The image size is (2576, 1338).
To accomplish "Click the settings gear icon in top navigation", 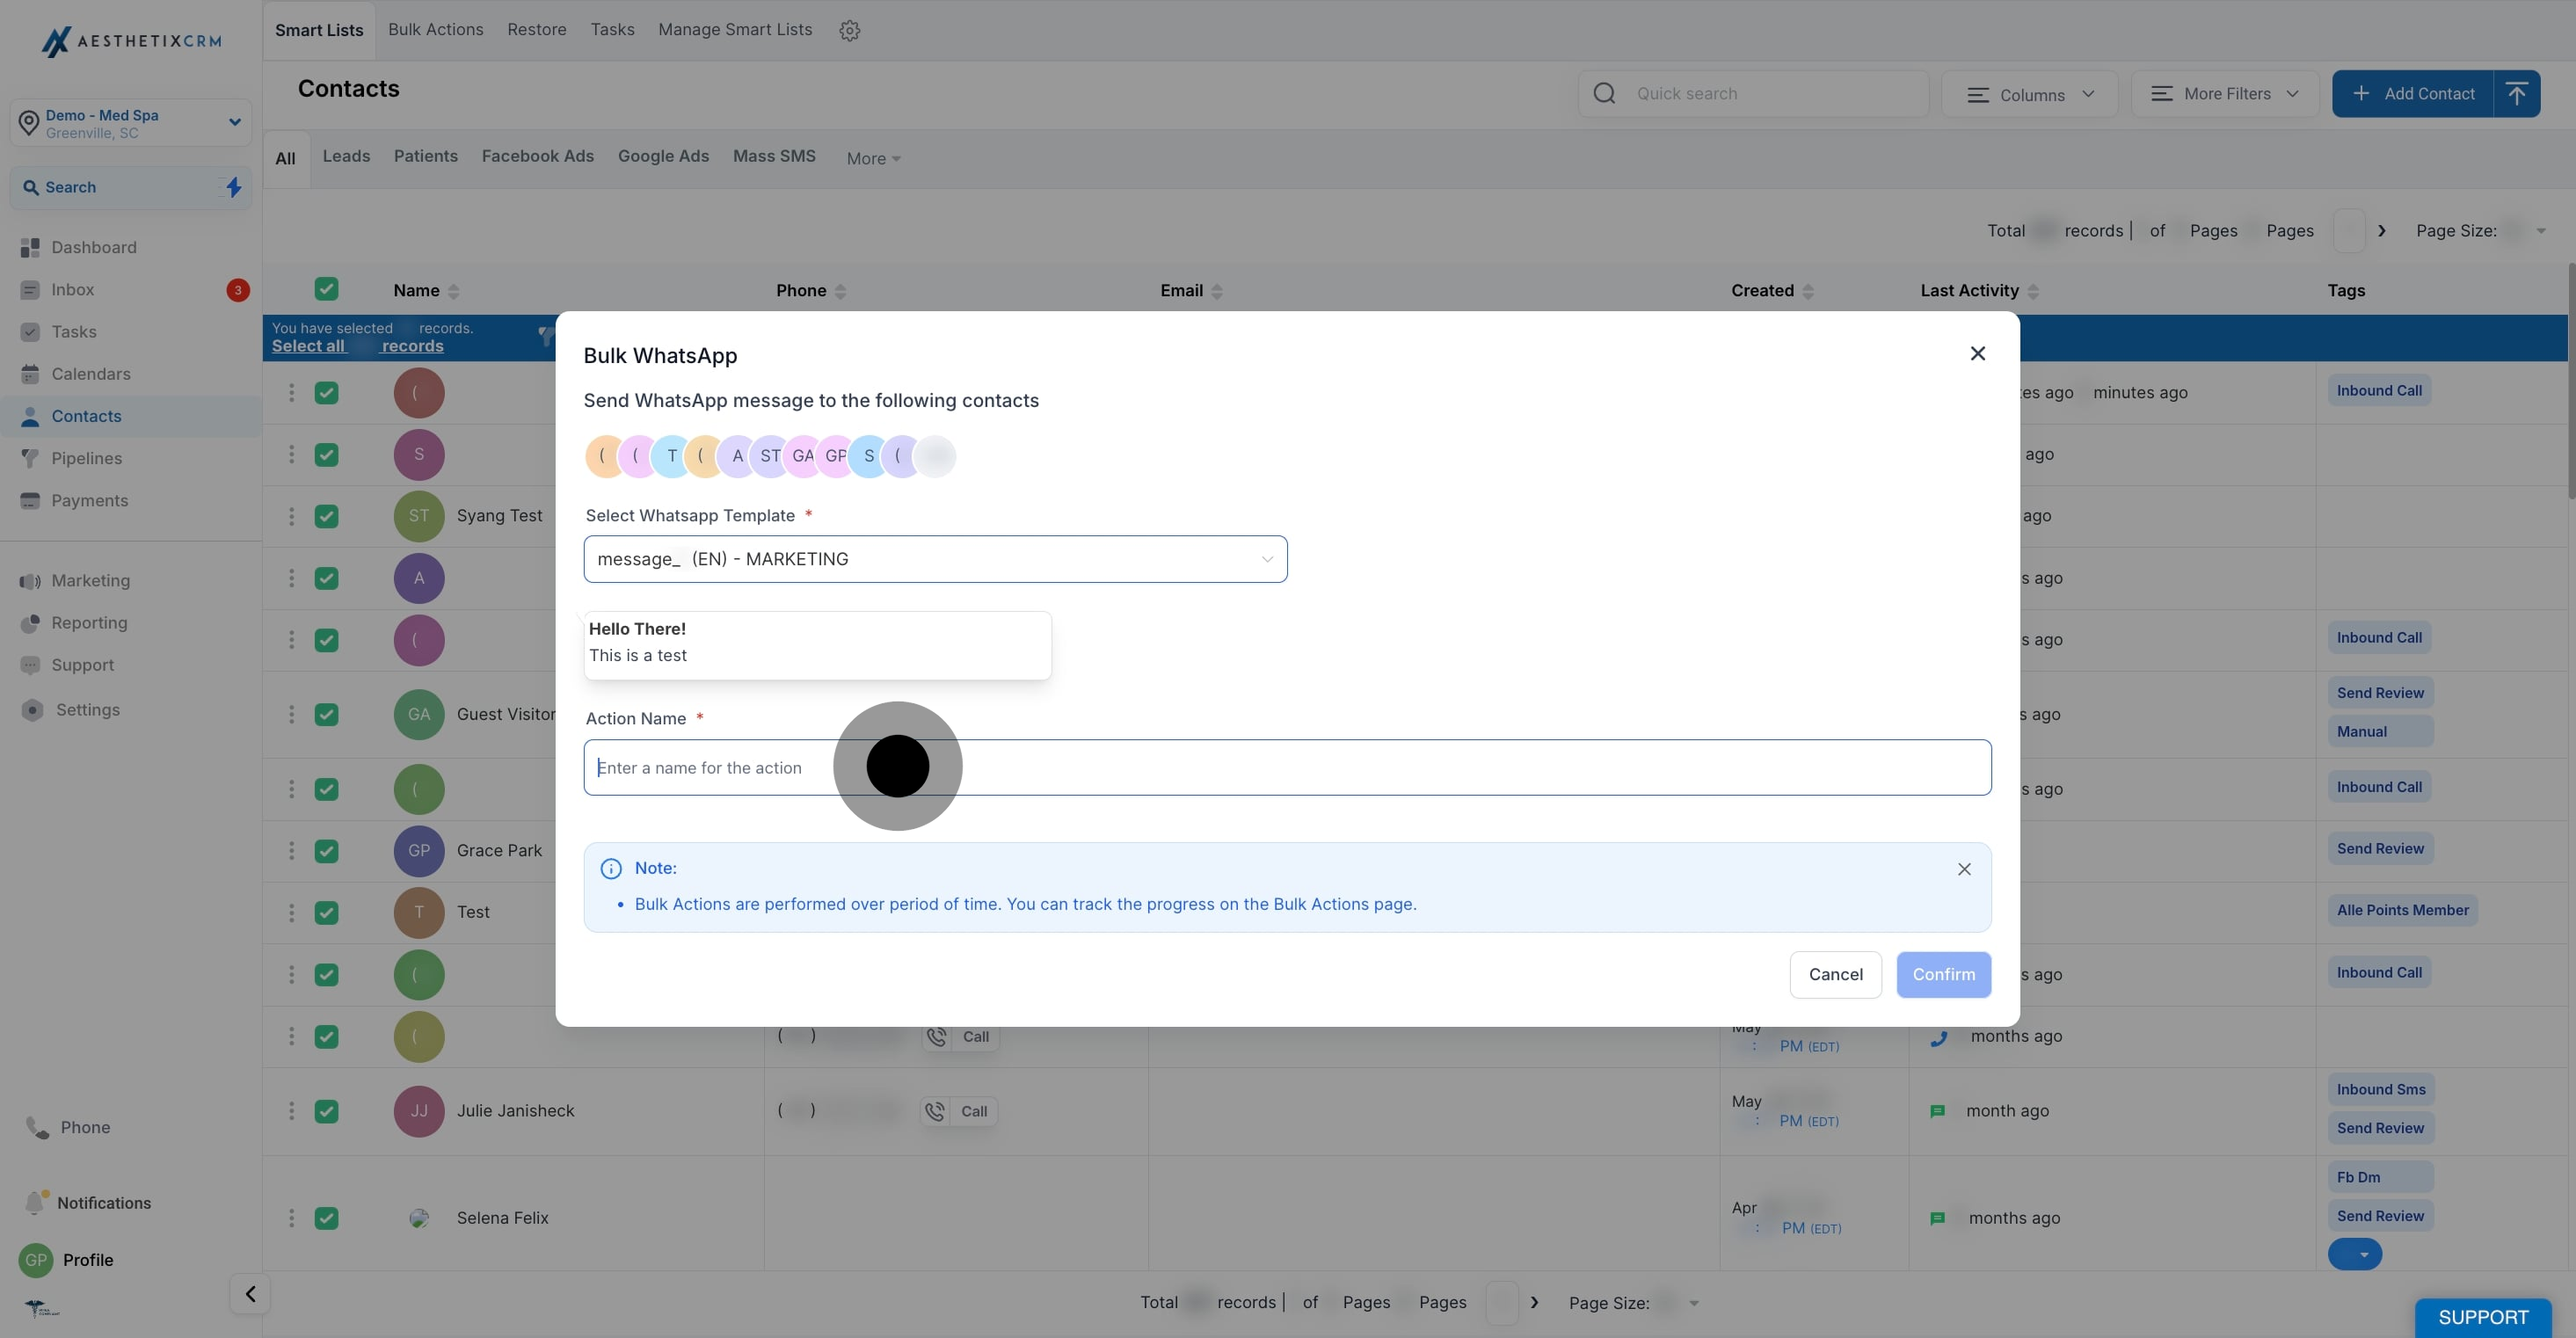I will coord(849,30).
